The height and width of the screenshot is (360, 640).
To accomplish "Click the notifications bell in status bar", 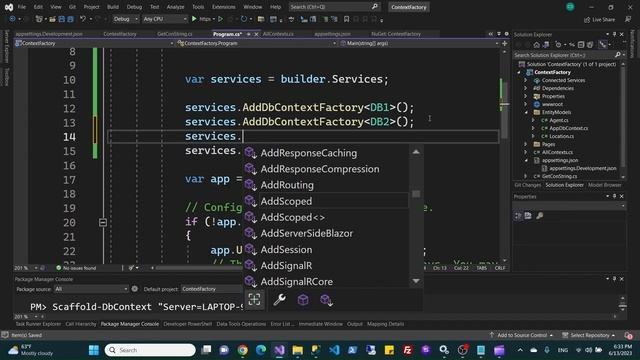I will tap(629, 336).
